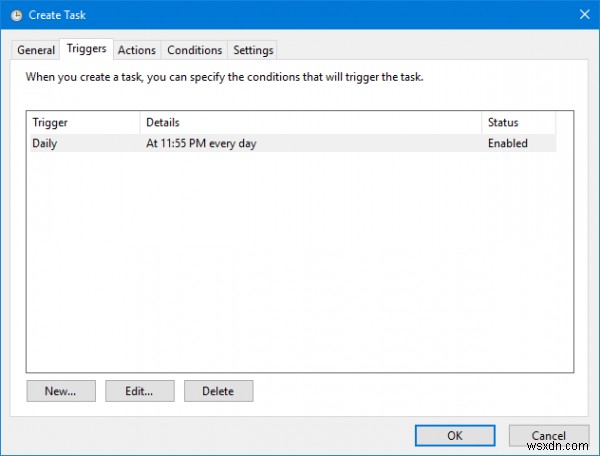The image size is (600, 456).
Task: Delete the selected trigger
Action: (219, 390)
